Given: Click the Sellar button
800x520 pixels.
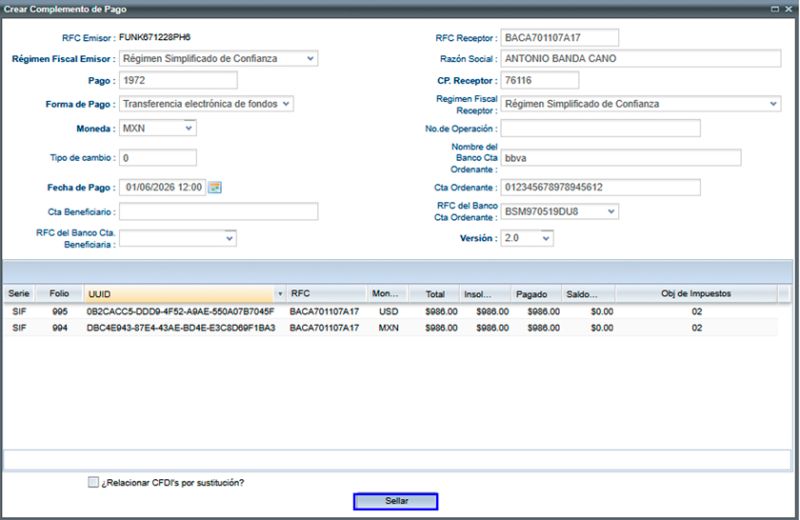Looking at the screenshot, I should click(395, 501).
